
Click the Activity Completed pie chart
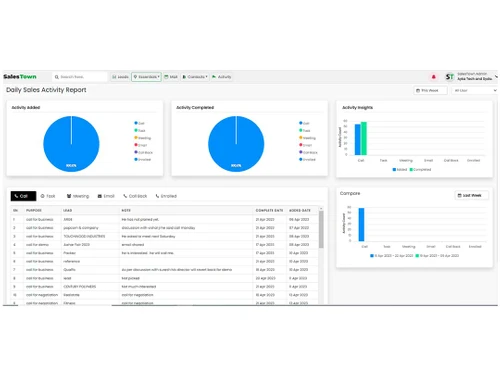(236, 144)
